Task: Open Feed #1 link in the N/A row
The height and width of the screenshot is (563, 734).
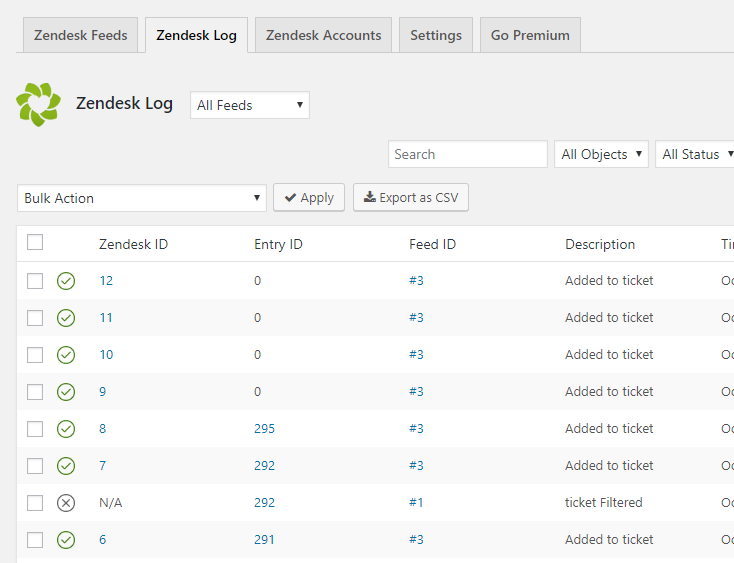Action: 416,502
